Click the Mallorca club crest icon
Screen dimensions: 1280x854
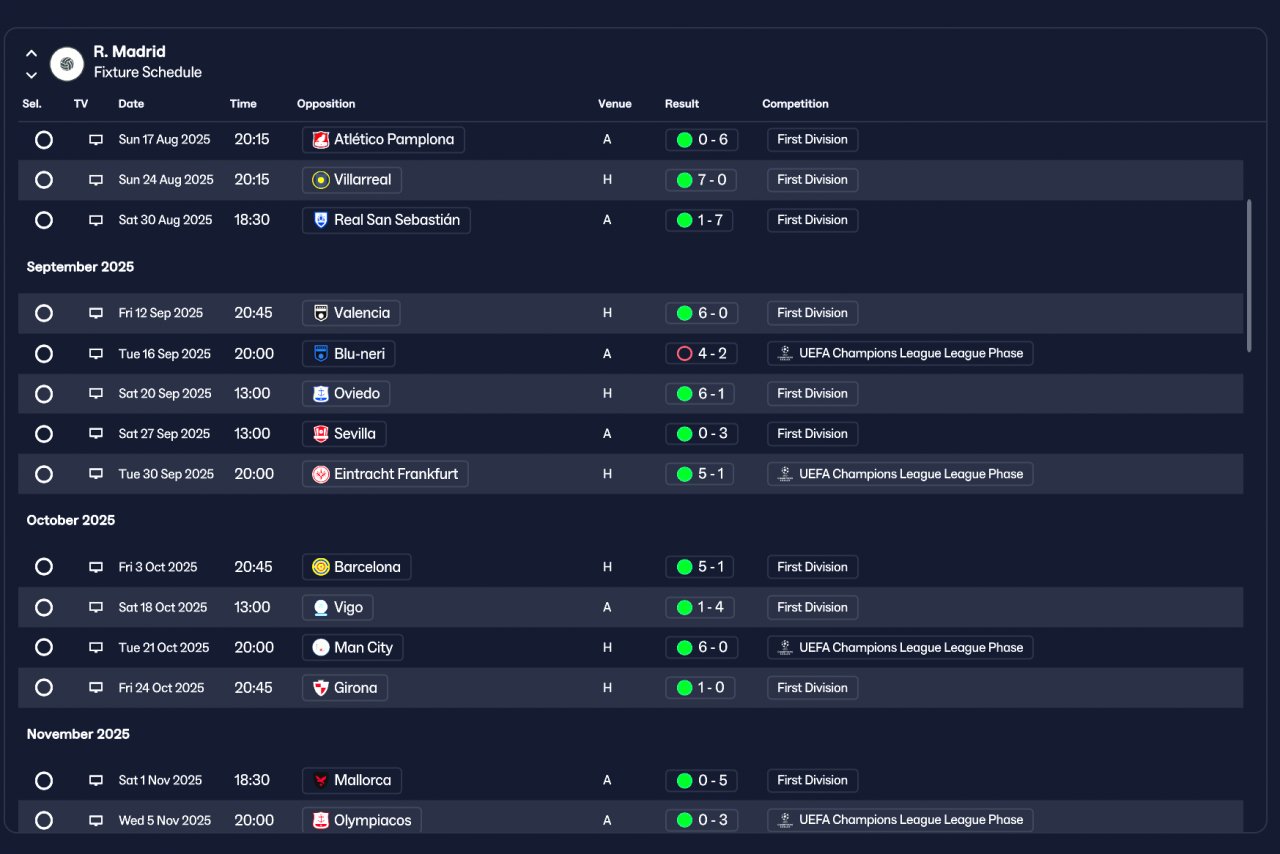pos(320,780)
